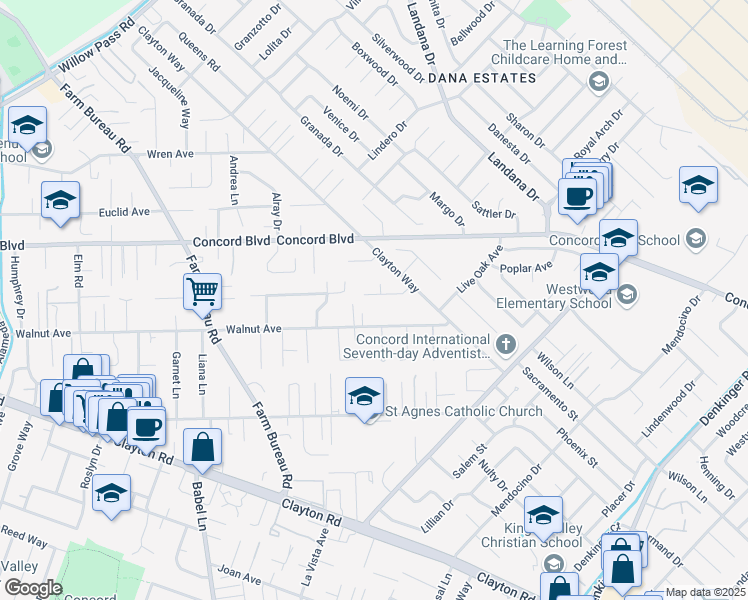Click the King's Valley Christian School gray pin
Viewport: 748px width, 600px height.
[554, 564]
